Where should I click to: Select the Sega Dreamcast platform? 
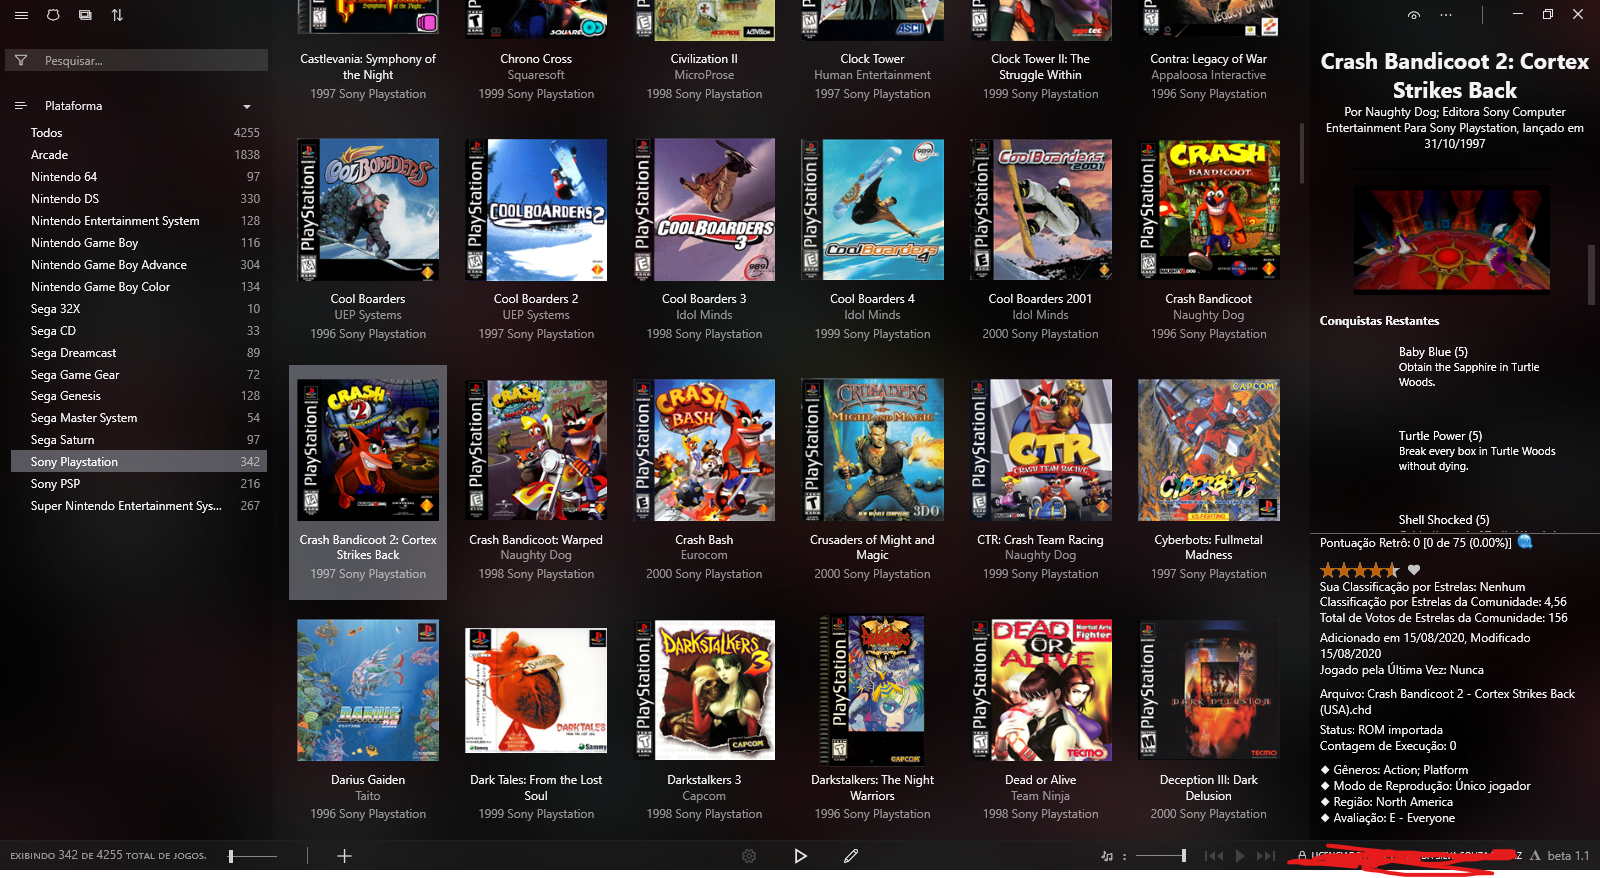pos(139,353)
